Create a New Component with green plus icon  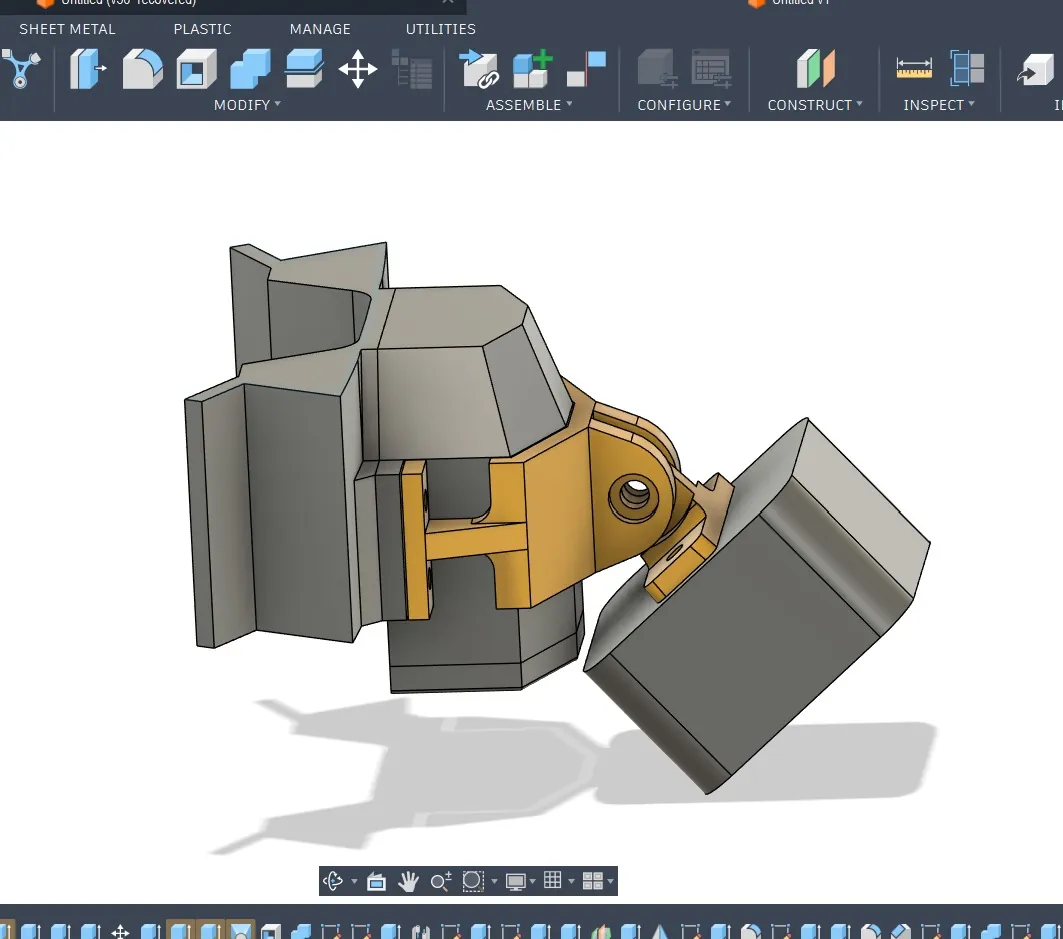point(532,69)
